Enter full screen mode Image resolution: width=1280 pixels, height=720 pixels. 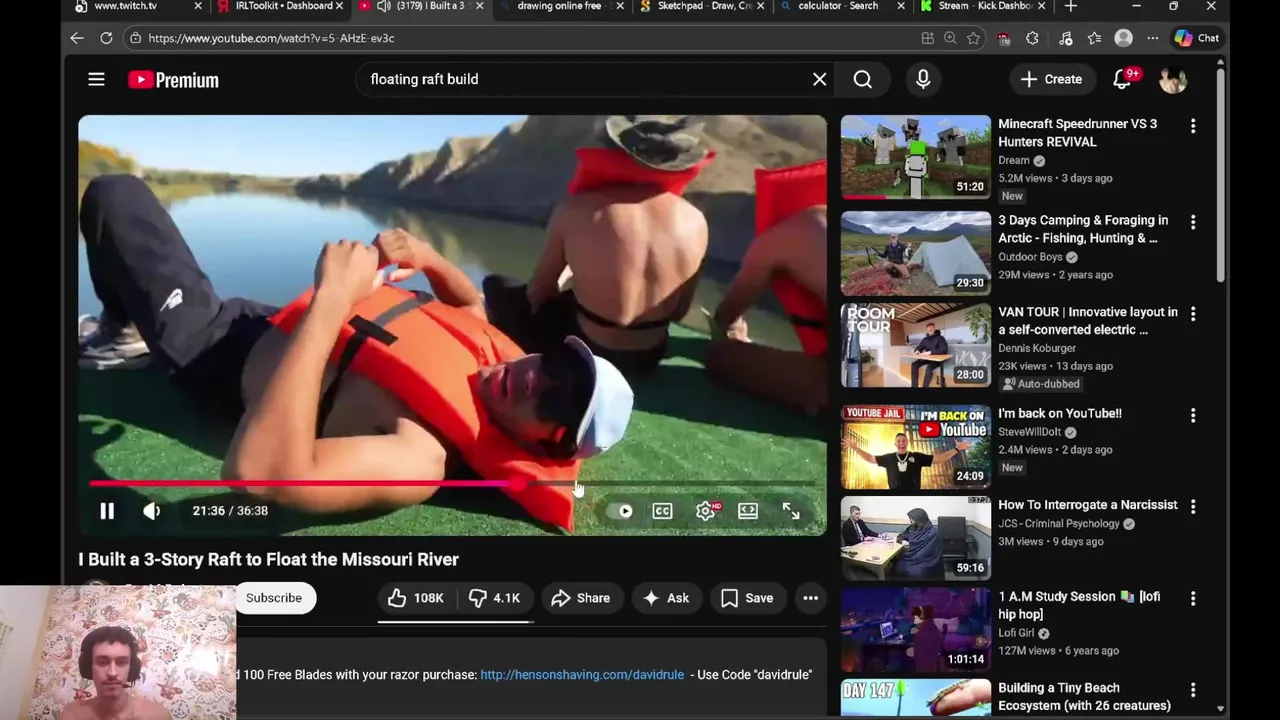791,511
